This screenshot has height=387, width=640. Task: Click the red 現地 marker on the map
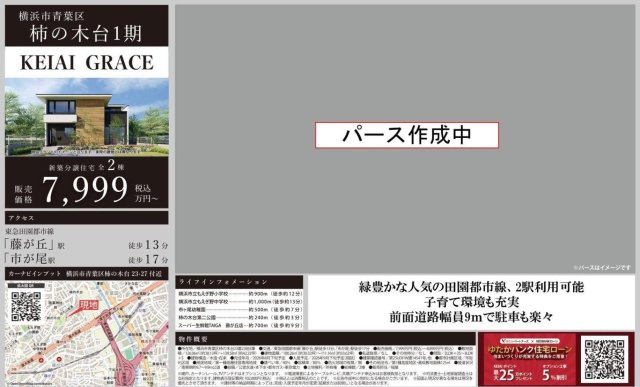(88, 305)
